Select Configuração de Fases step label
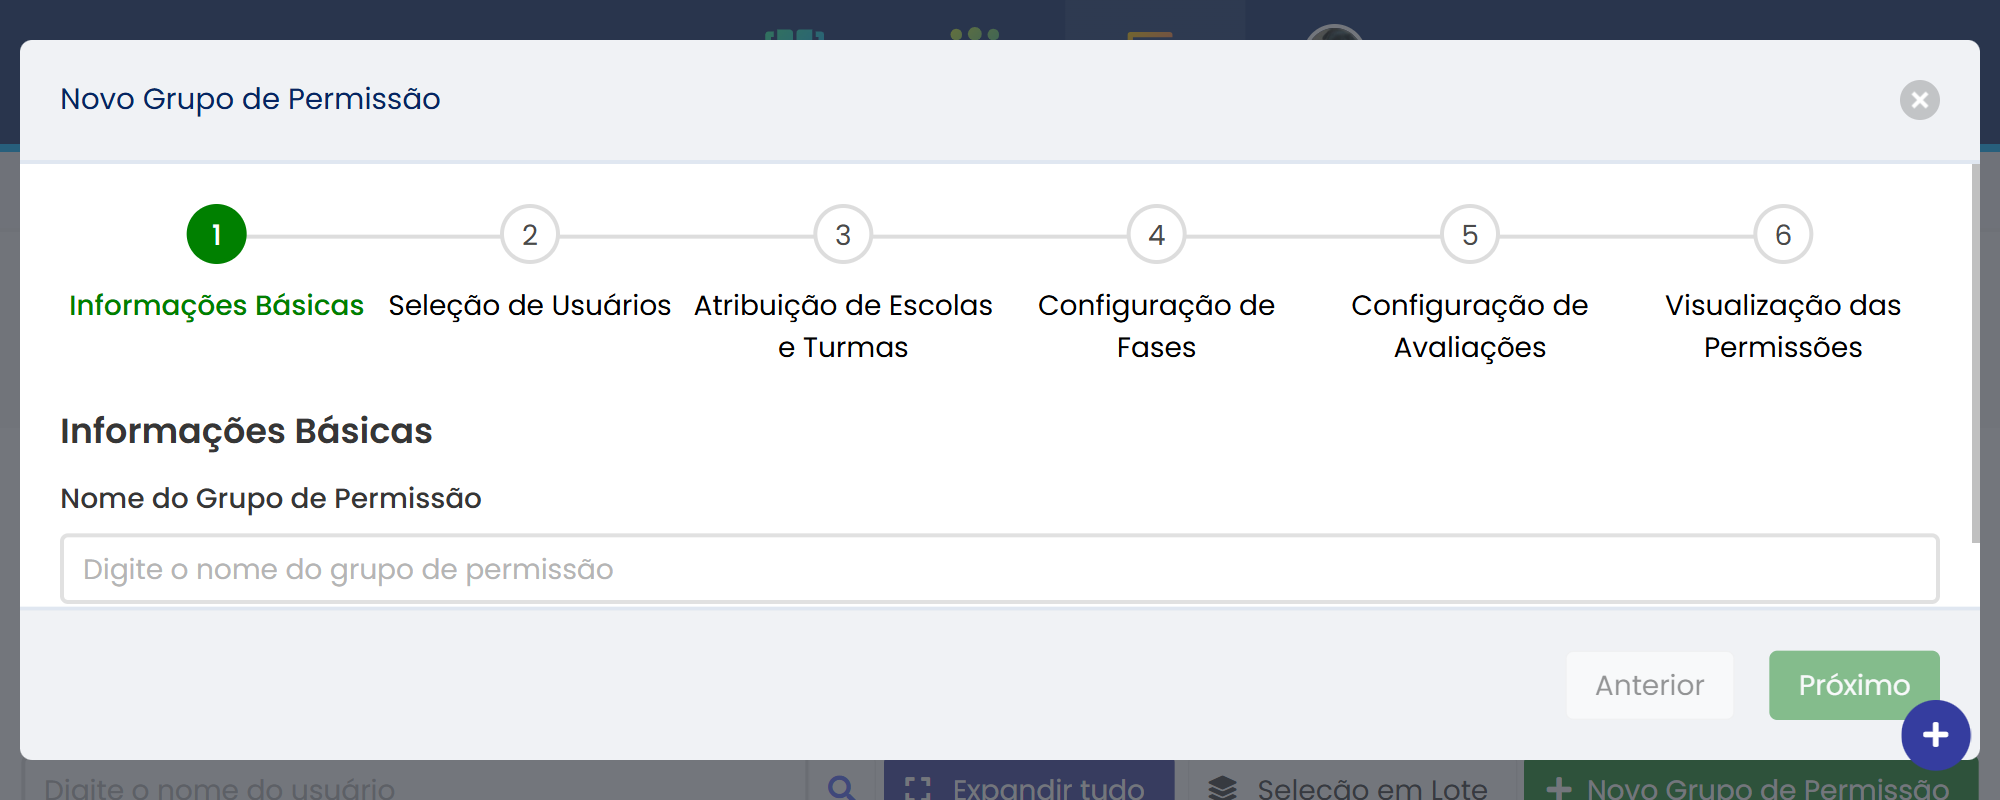 1156,326
